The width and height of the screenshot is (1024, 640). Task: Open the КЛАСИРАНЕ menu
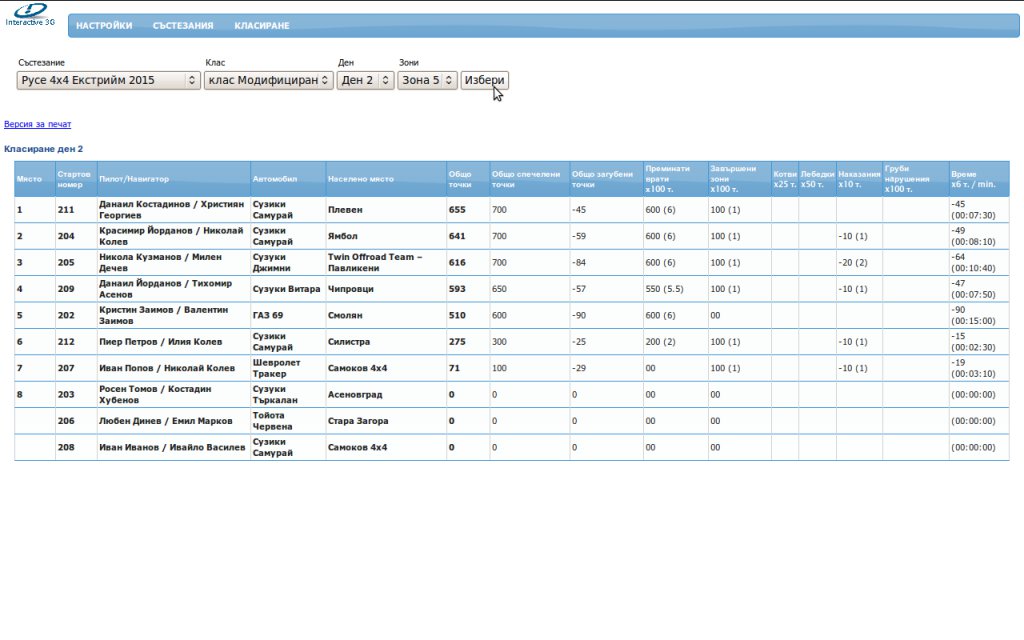262,26
